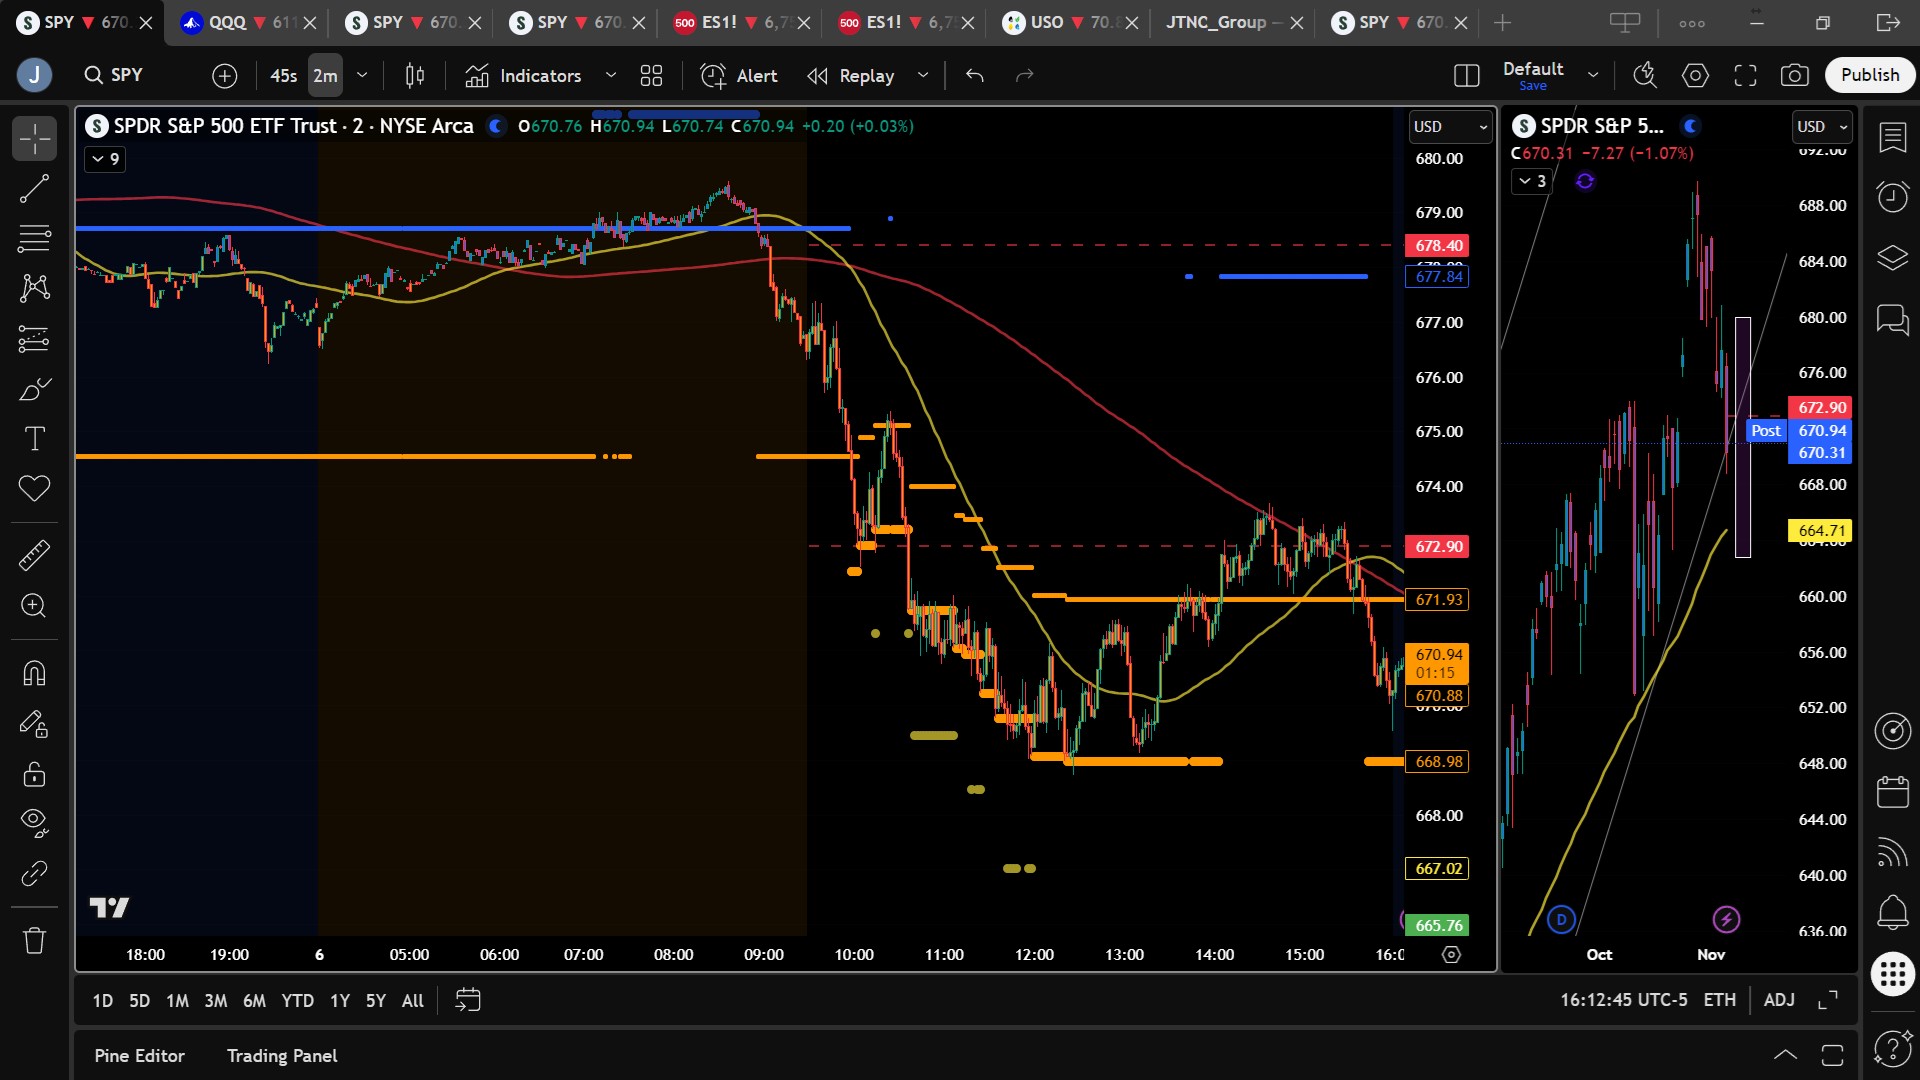Take a chart snapshot with the camera icon
The height and width of the screenshot is (1080, 1920).
[x=1794, y=75]
